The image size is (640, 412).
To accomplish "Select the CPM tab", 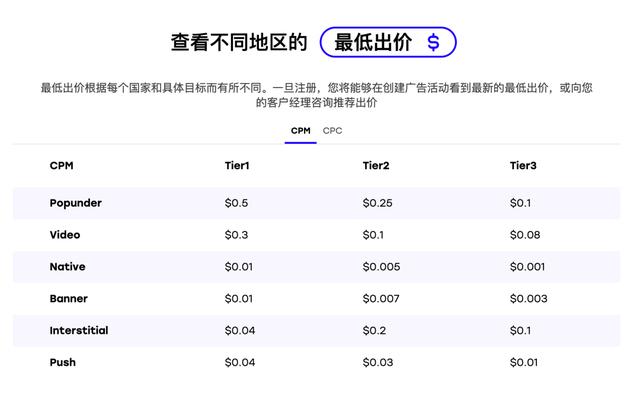I will 300,131.
